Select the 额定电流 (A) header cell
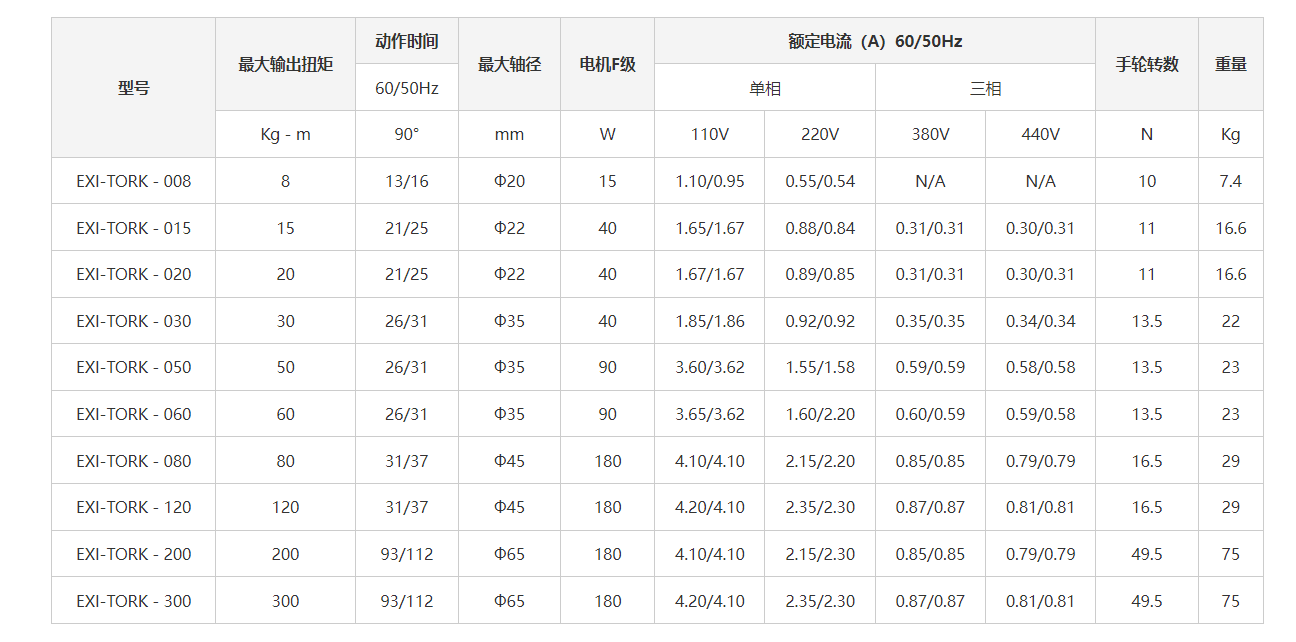 click(x=875, y=41)
